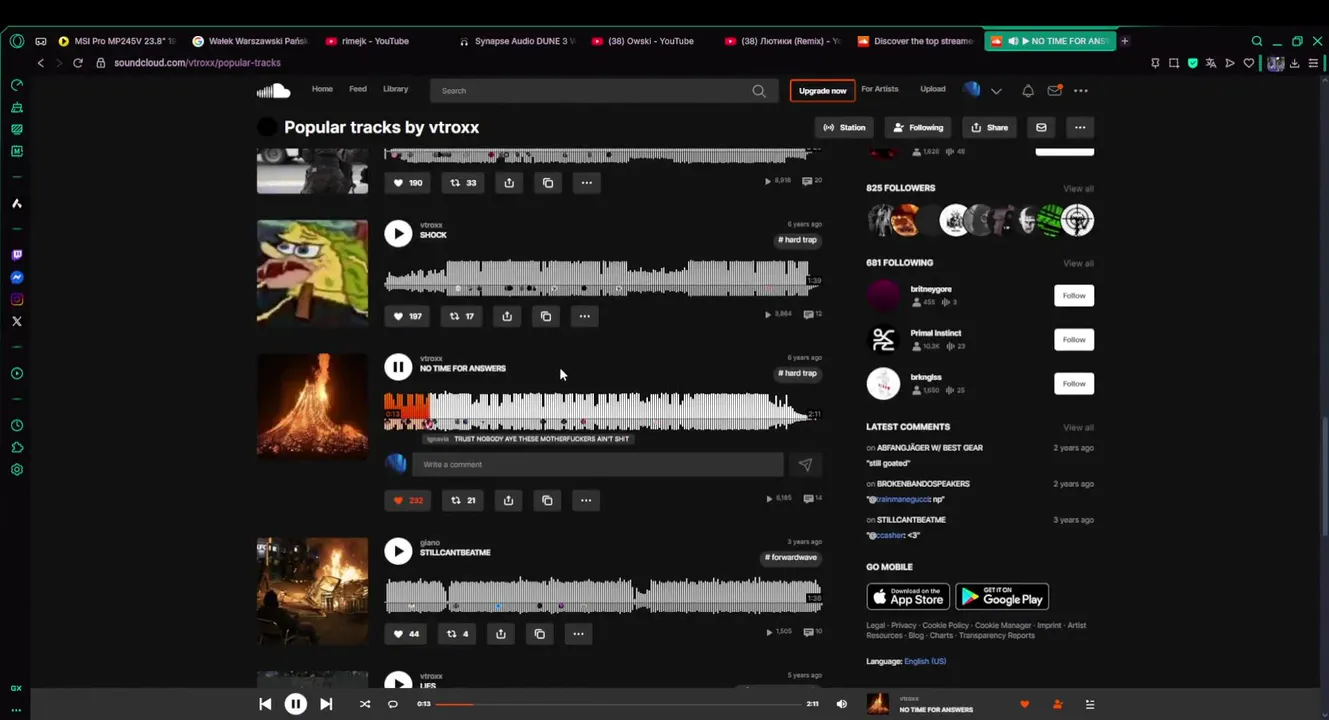
Task: Go to Home in SoundCloud nav
Action: (322, 89)
